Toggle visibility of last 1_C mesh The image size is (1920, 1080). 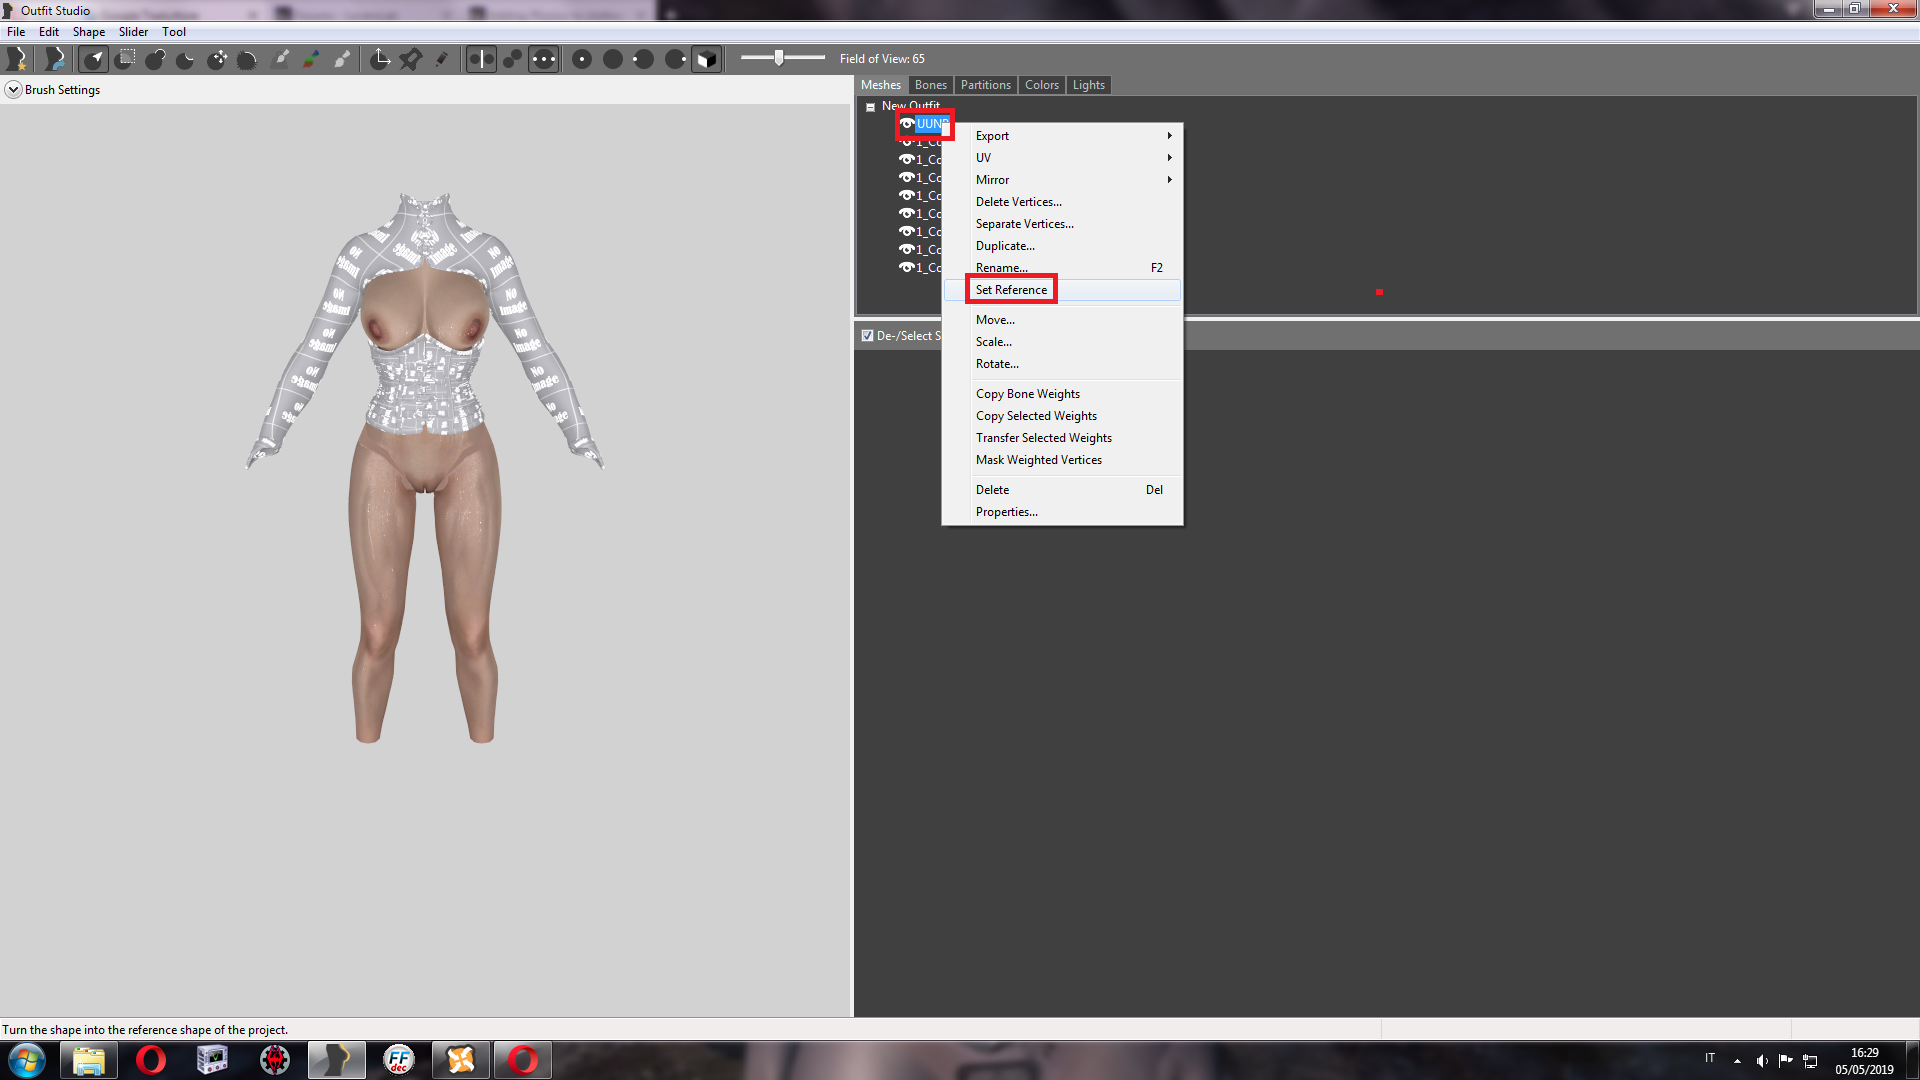pos(906,267)
